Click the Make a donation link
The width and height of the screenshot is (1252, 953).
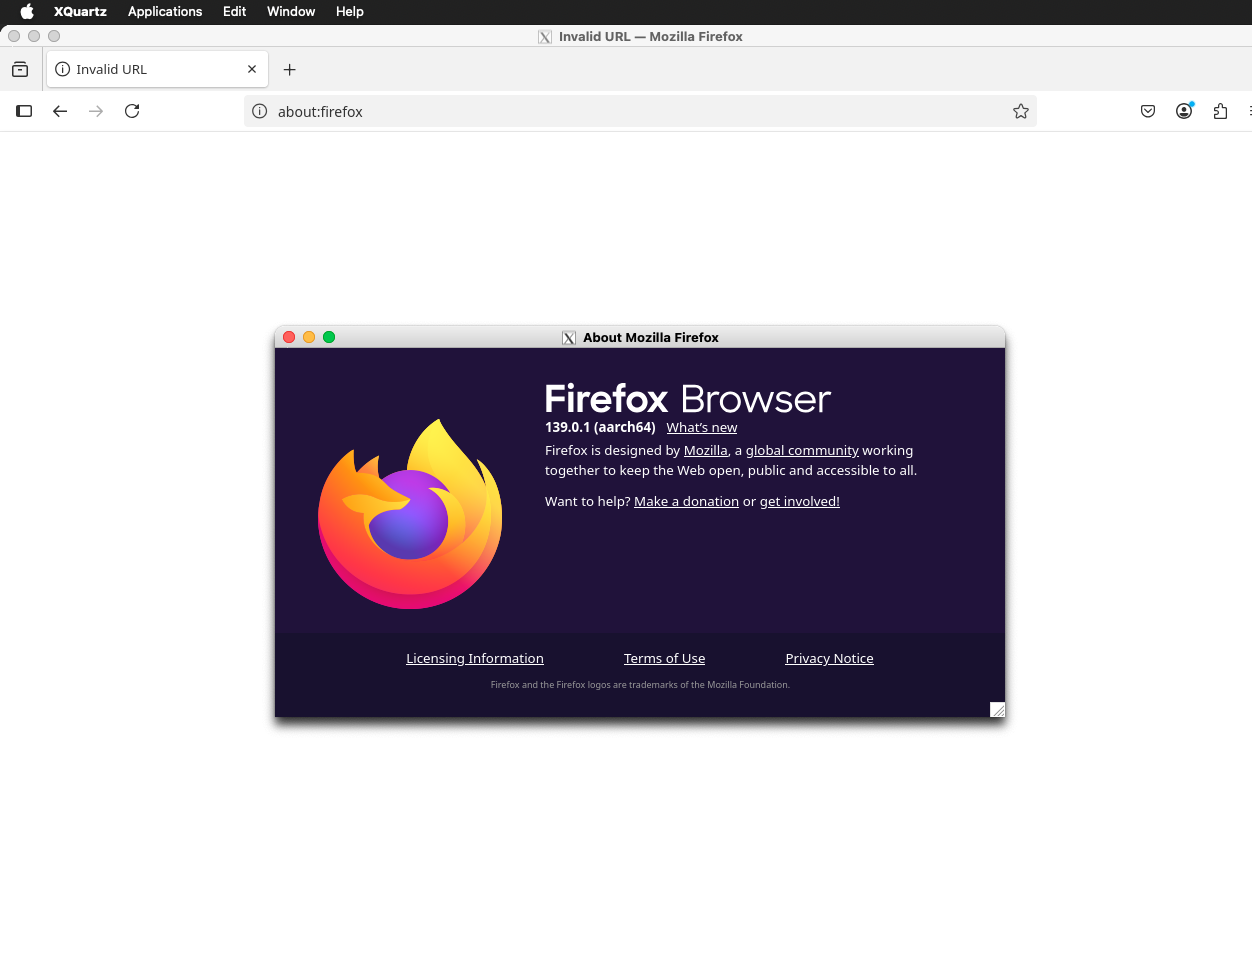pyautogui.click(x=686, y=501)
